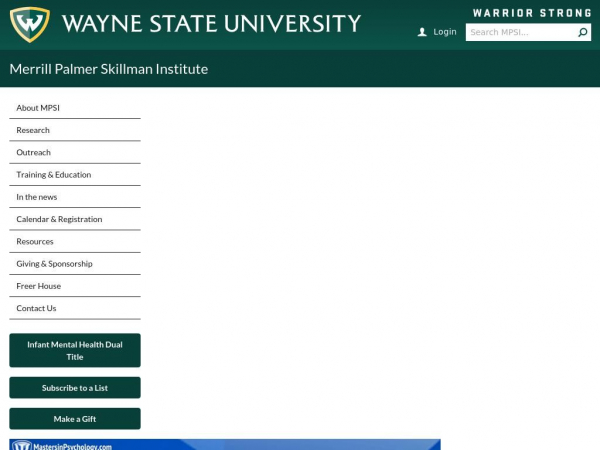Open the In the news section
The width and height of the screenshot is (600, 450).
click(75, 197)
